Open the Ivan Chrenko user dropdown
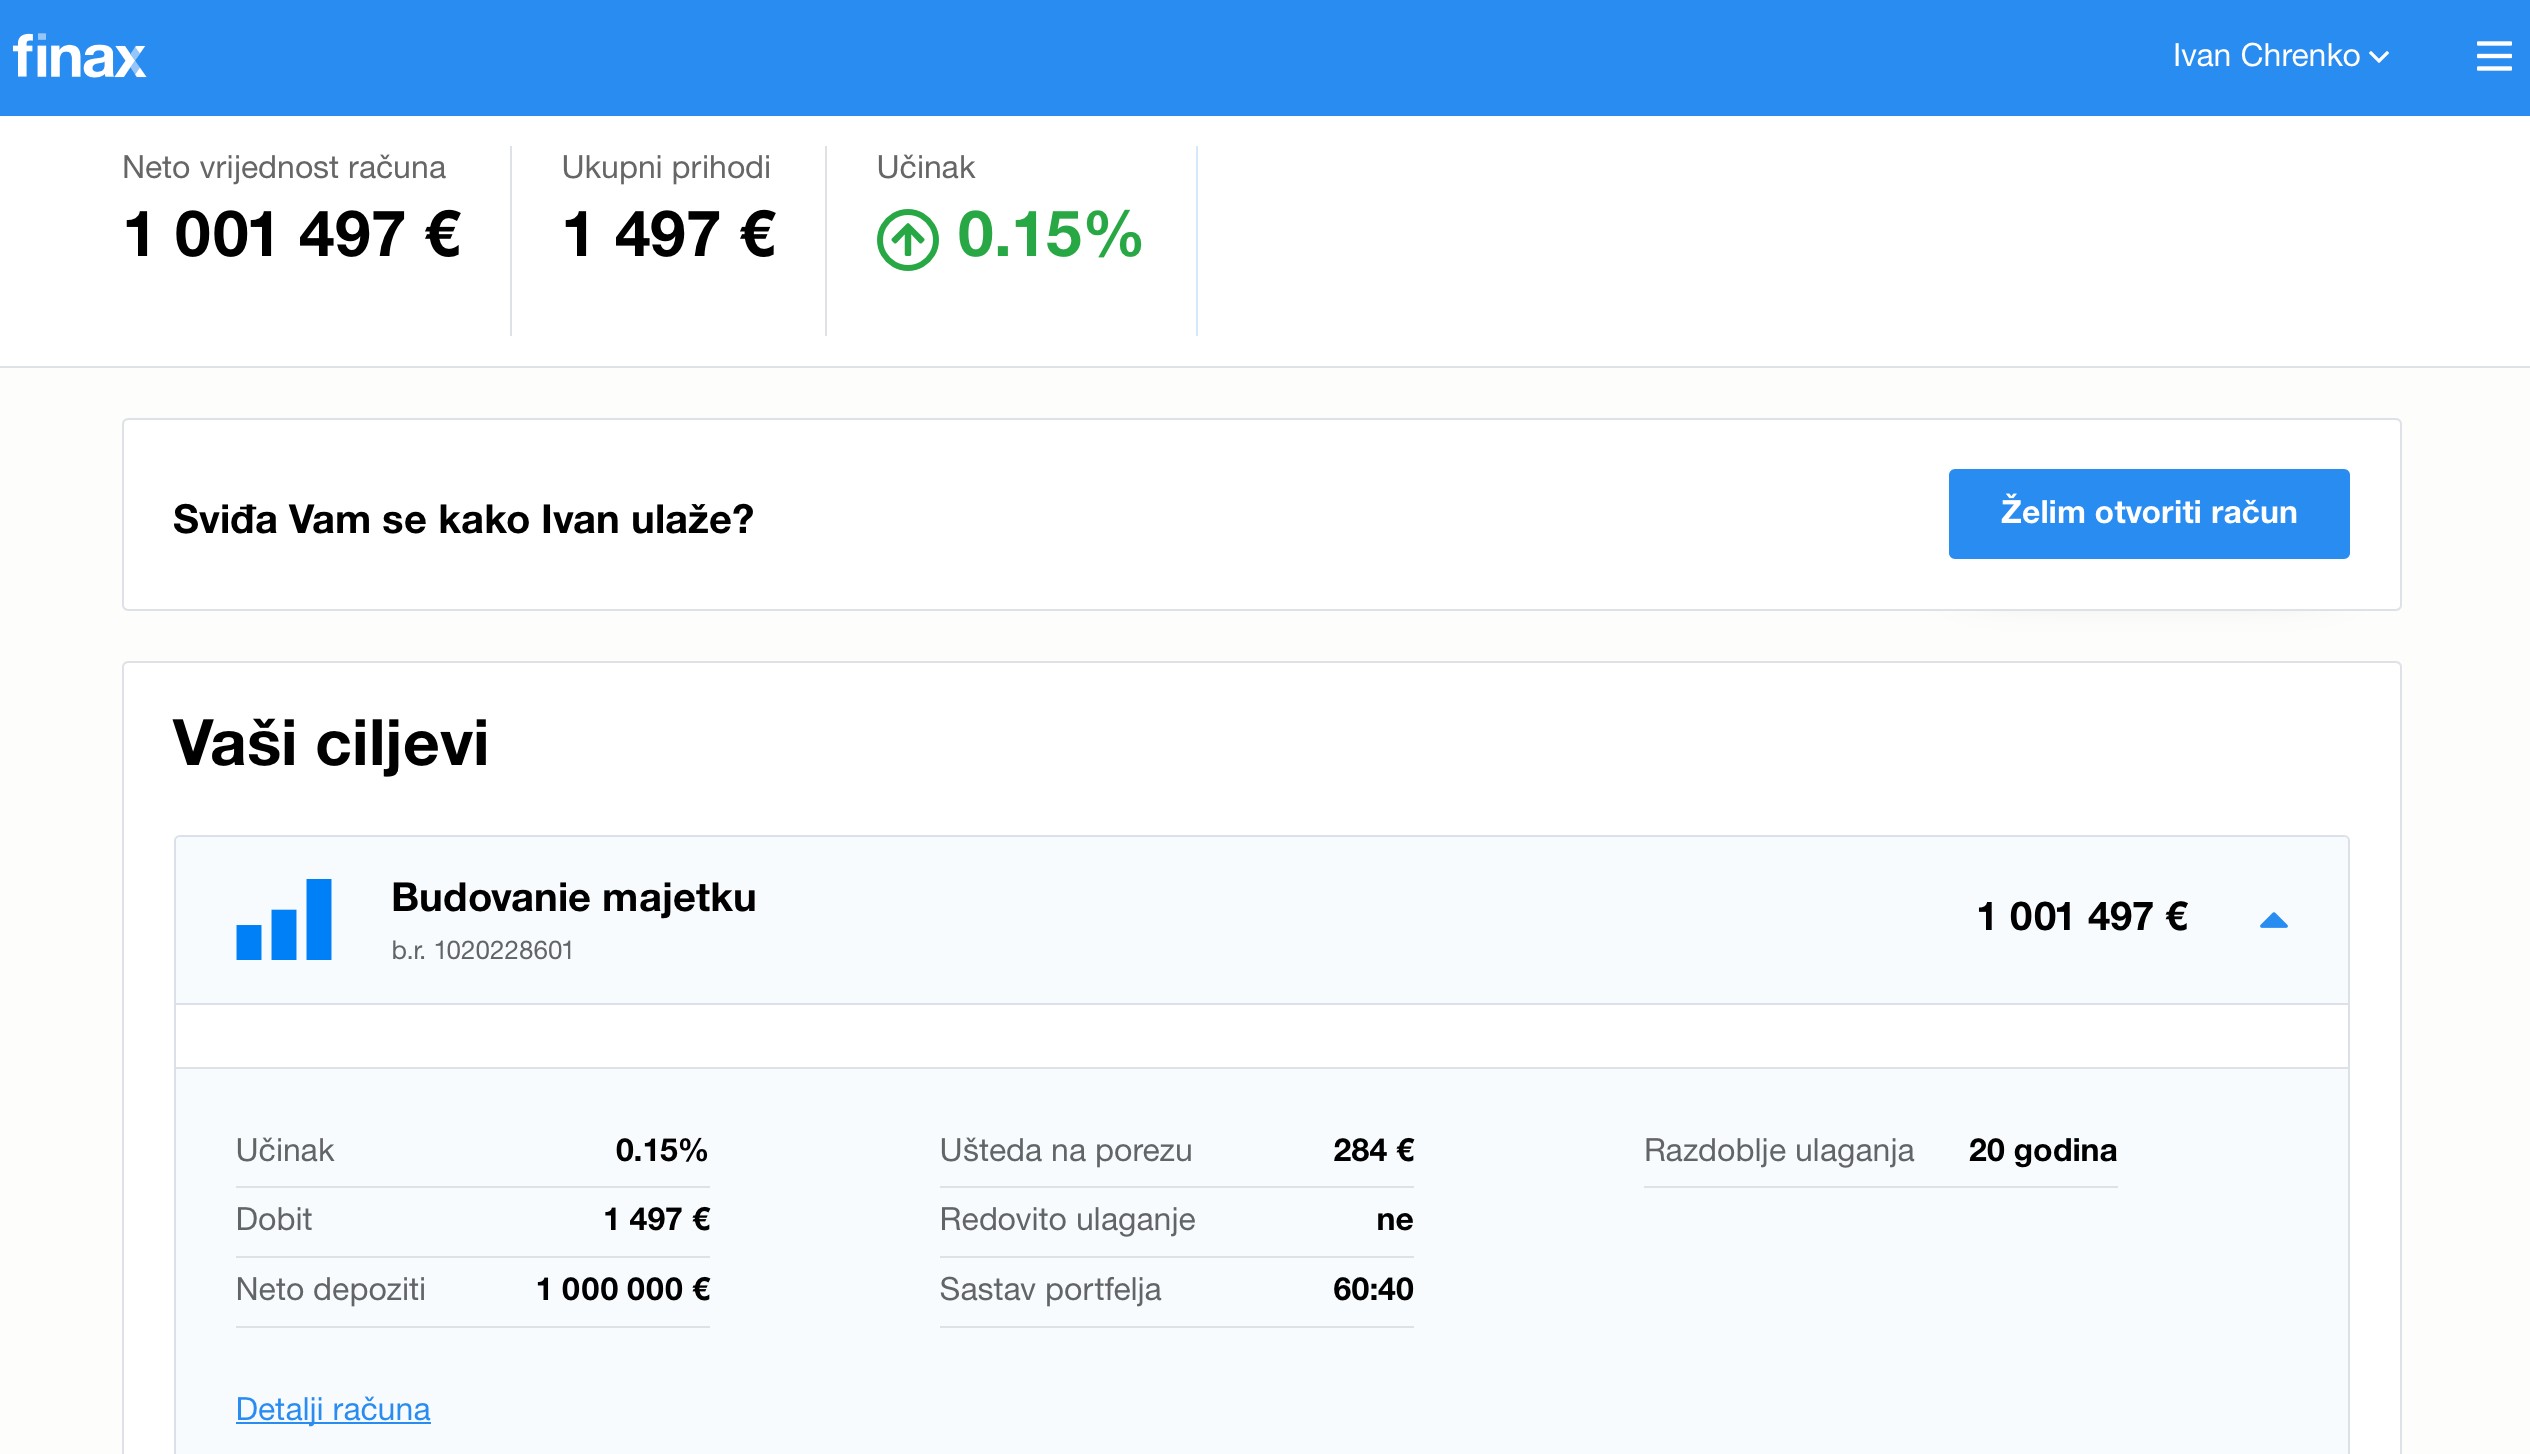2530x1454 pixels. tap(2280, 56)
